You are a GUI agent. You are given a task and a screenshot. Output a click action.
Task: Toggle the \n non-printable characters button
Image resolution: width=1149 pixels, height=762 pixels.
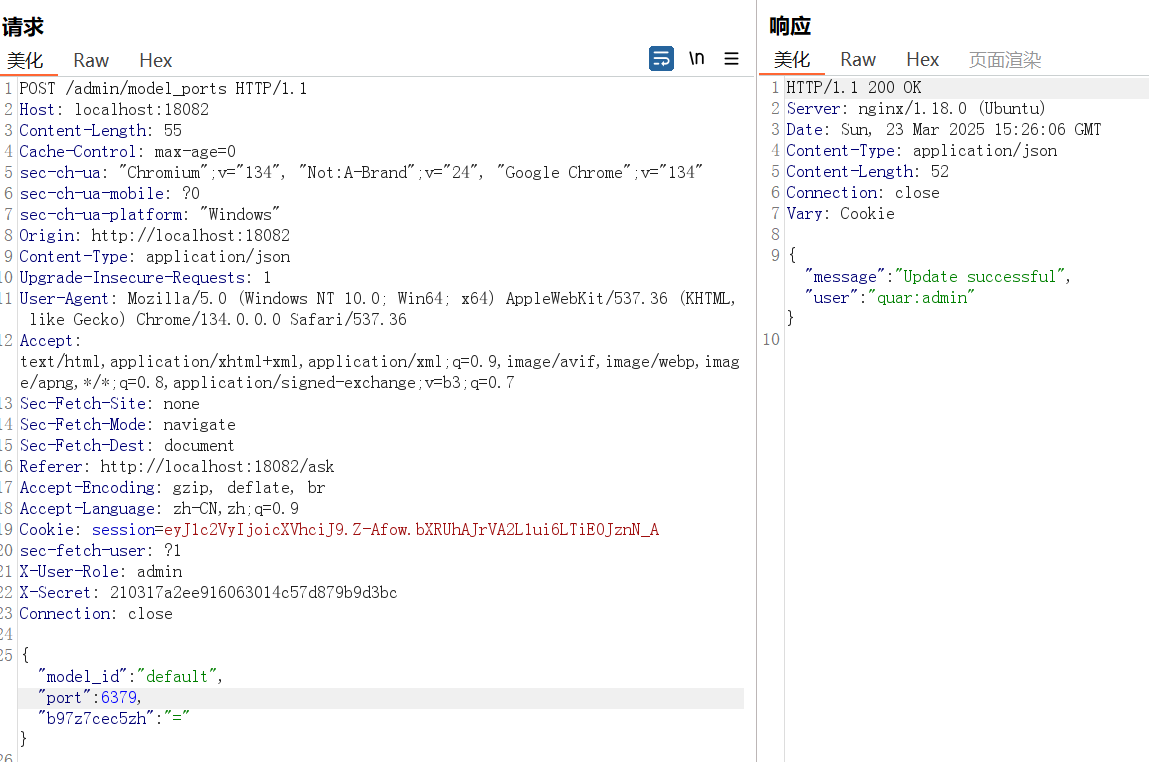coord(696,59)
